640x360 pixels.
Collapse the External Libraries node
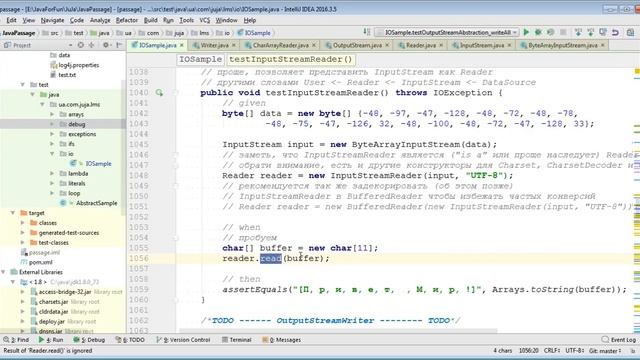click(4, 272)
